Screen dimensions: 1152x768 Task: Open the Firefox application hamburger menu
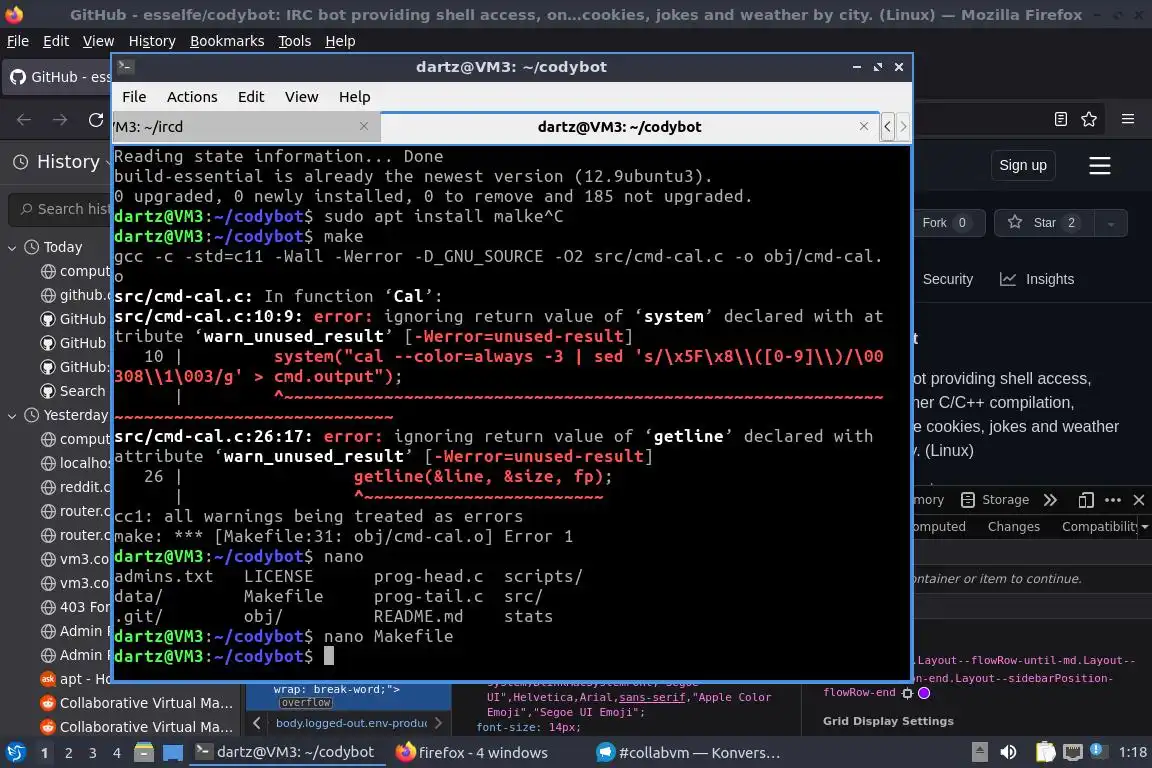pyautogui.click(x=1128, y=119)
